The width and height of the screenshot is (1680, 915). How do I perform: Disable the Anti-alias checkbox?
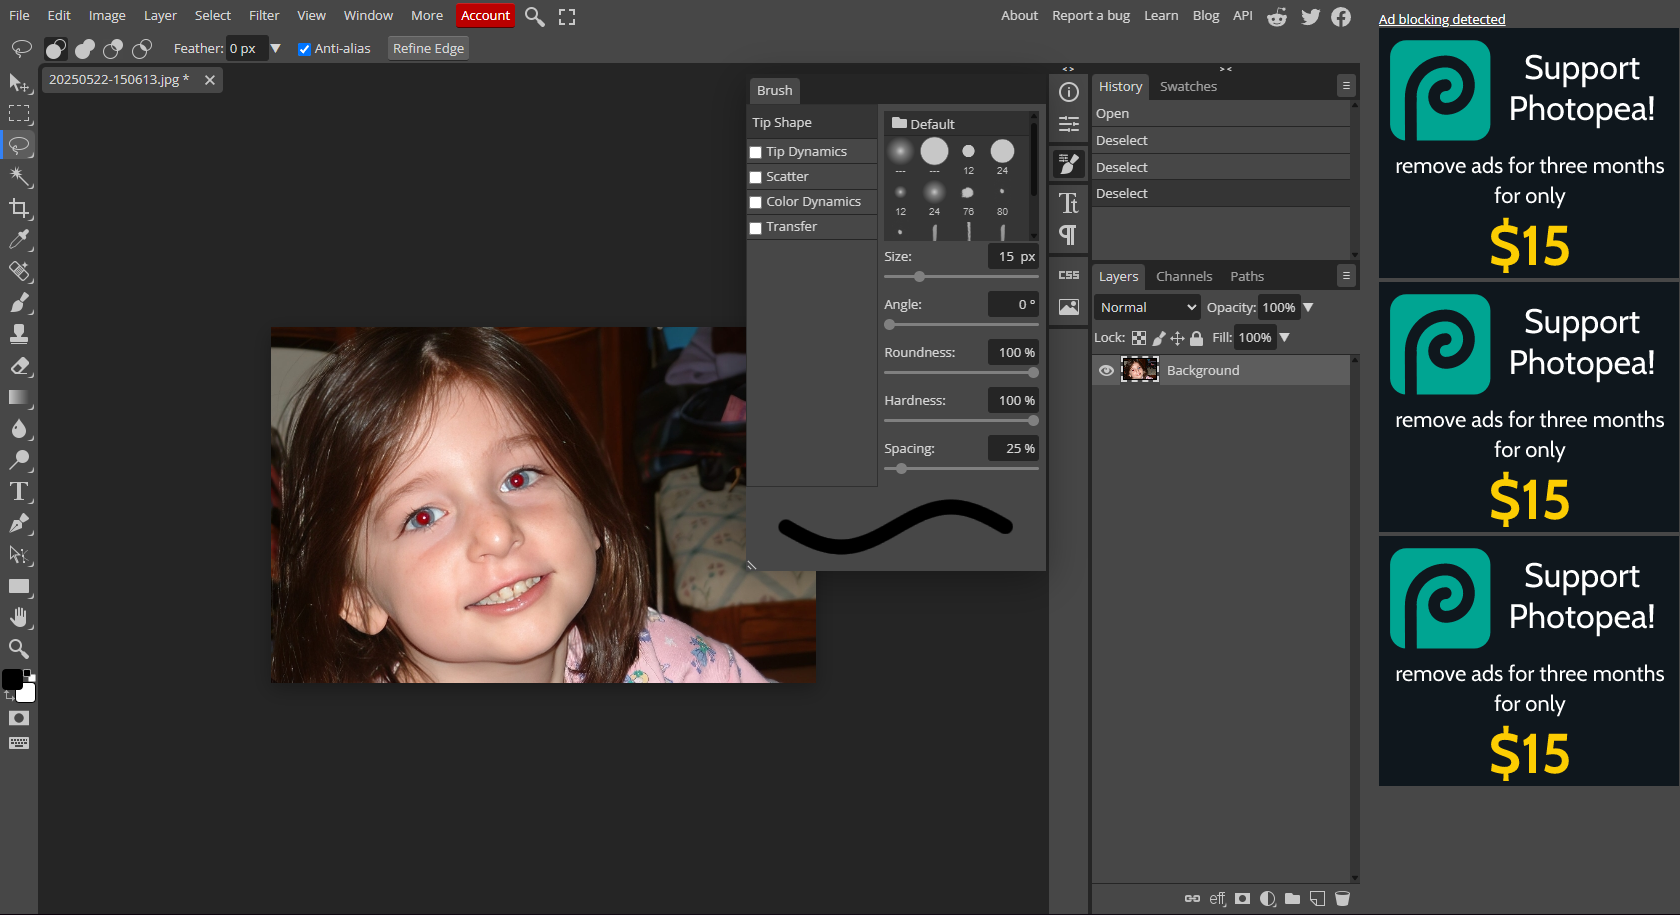[x=304, y=48]
